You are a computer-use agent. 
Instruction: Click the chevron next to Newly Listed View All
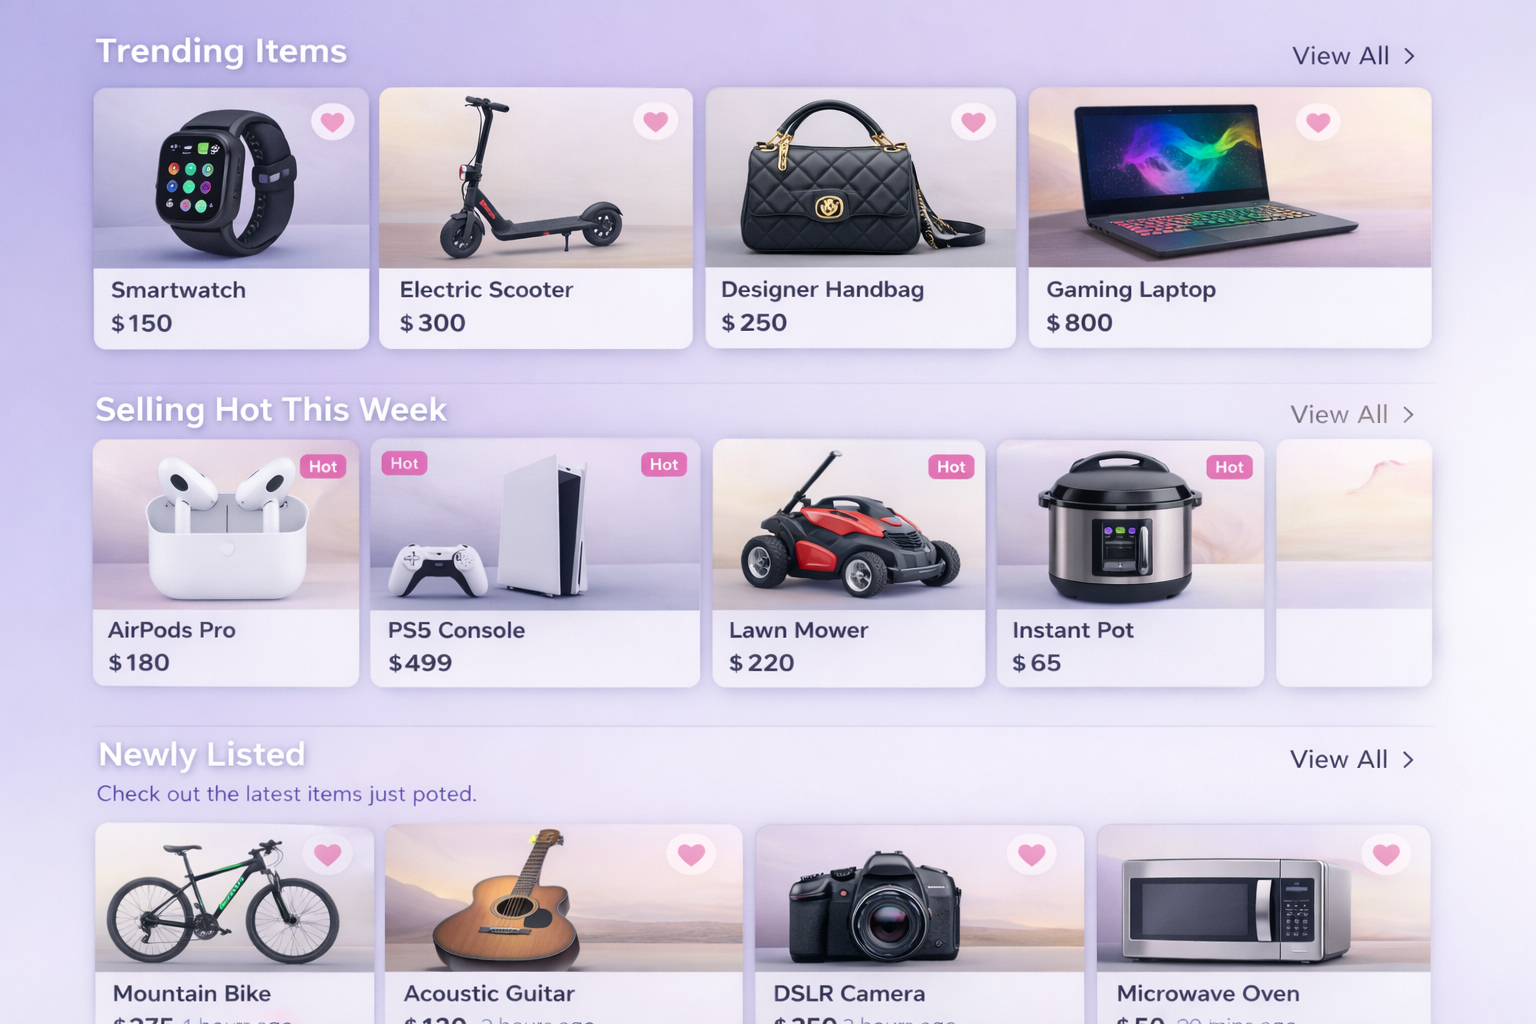tap(1408, 759)
